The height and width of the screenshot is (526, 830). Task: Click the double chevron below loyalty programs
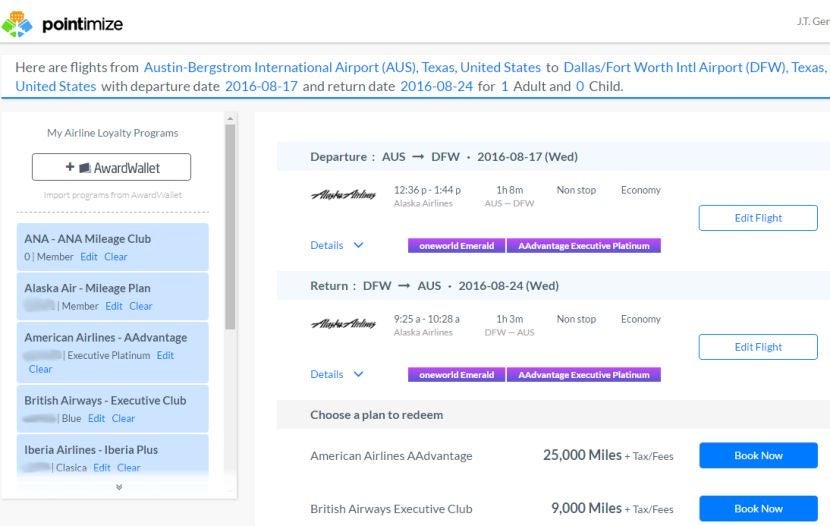point(120,488)
